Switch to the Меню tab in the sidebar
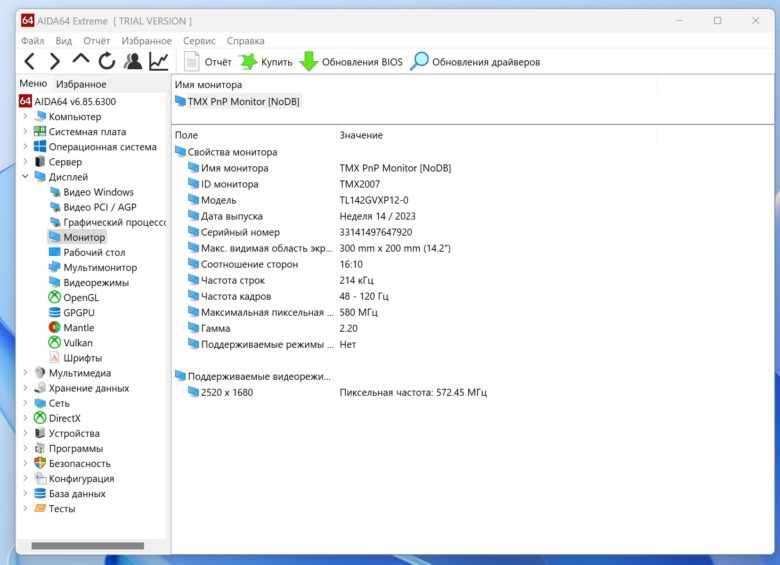This screenshot has width=780, height=565. pos(33,84)
